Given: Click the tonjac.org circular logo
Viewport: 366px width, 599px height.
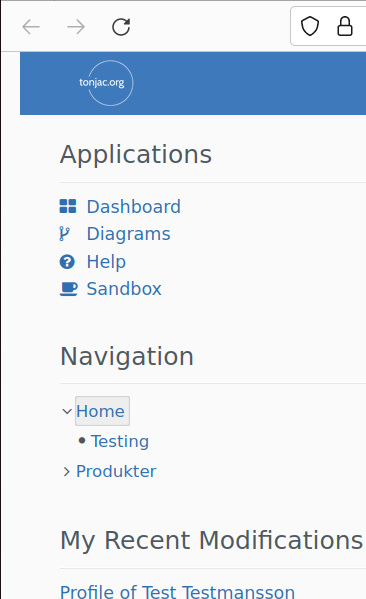Looking at the screenshot, I should tap(110, 83).
